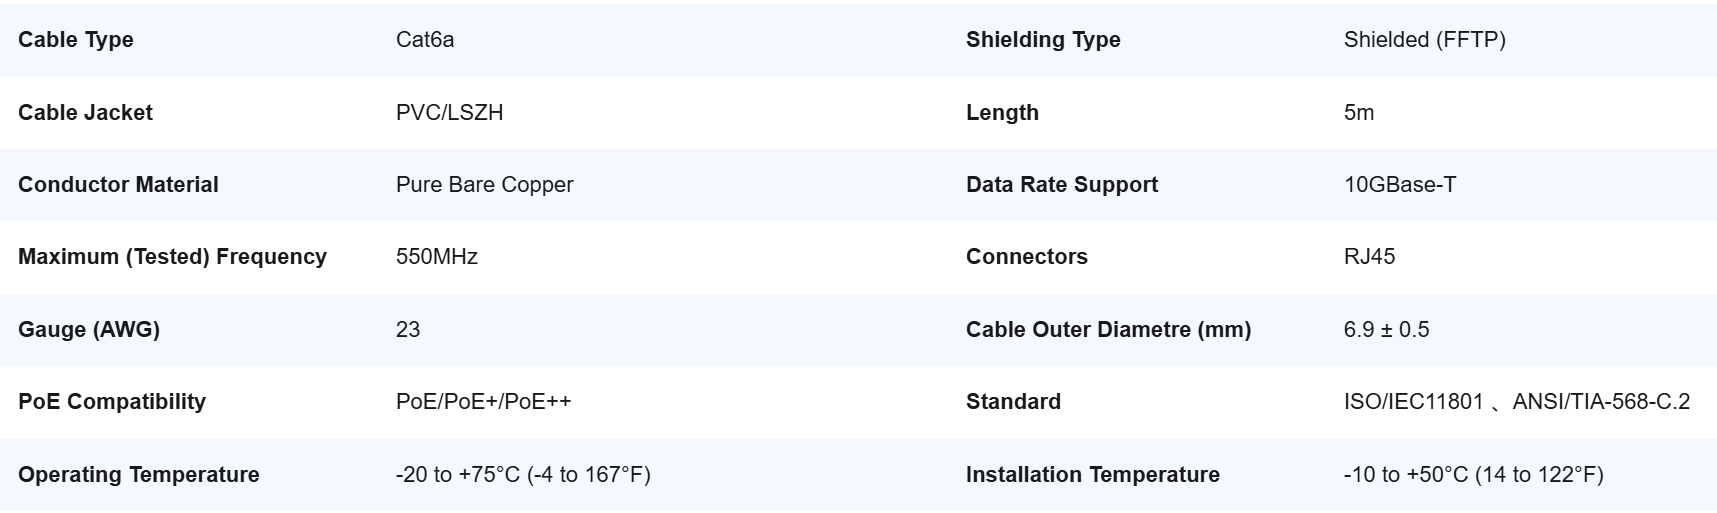This screenshot has width=1717, height=513.
Task: Select the 550MHz value
Action: pos(437,257)
